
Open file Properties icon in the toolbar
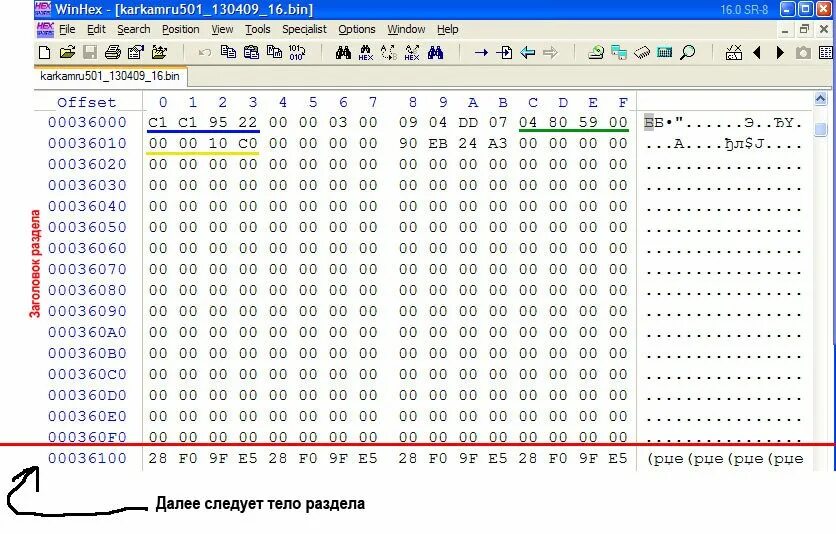(136, 52)
